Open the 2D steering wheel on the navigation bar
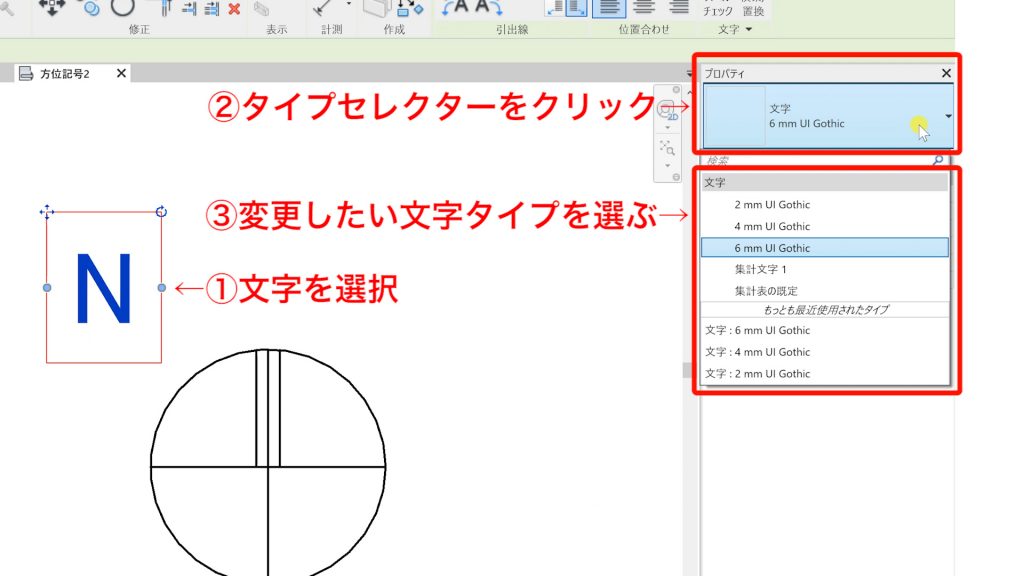The width and height of the screenshot is (1024, 576). click(666, 110)
